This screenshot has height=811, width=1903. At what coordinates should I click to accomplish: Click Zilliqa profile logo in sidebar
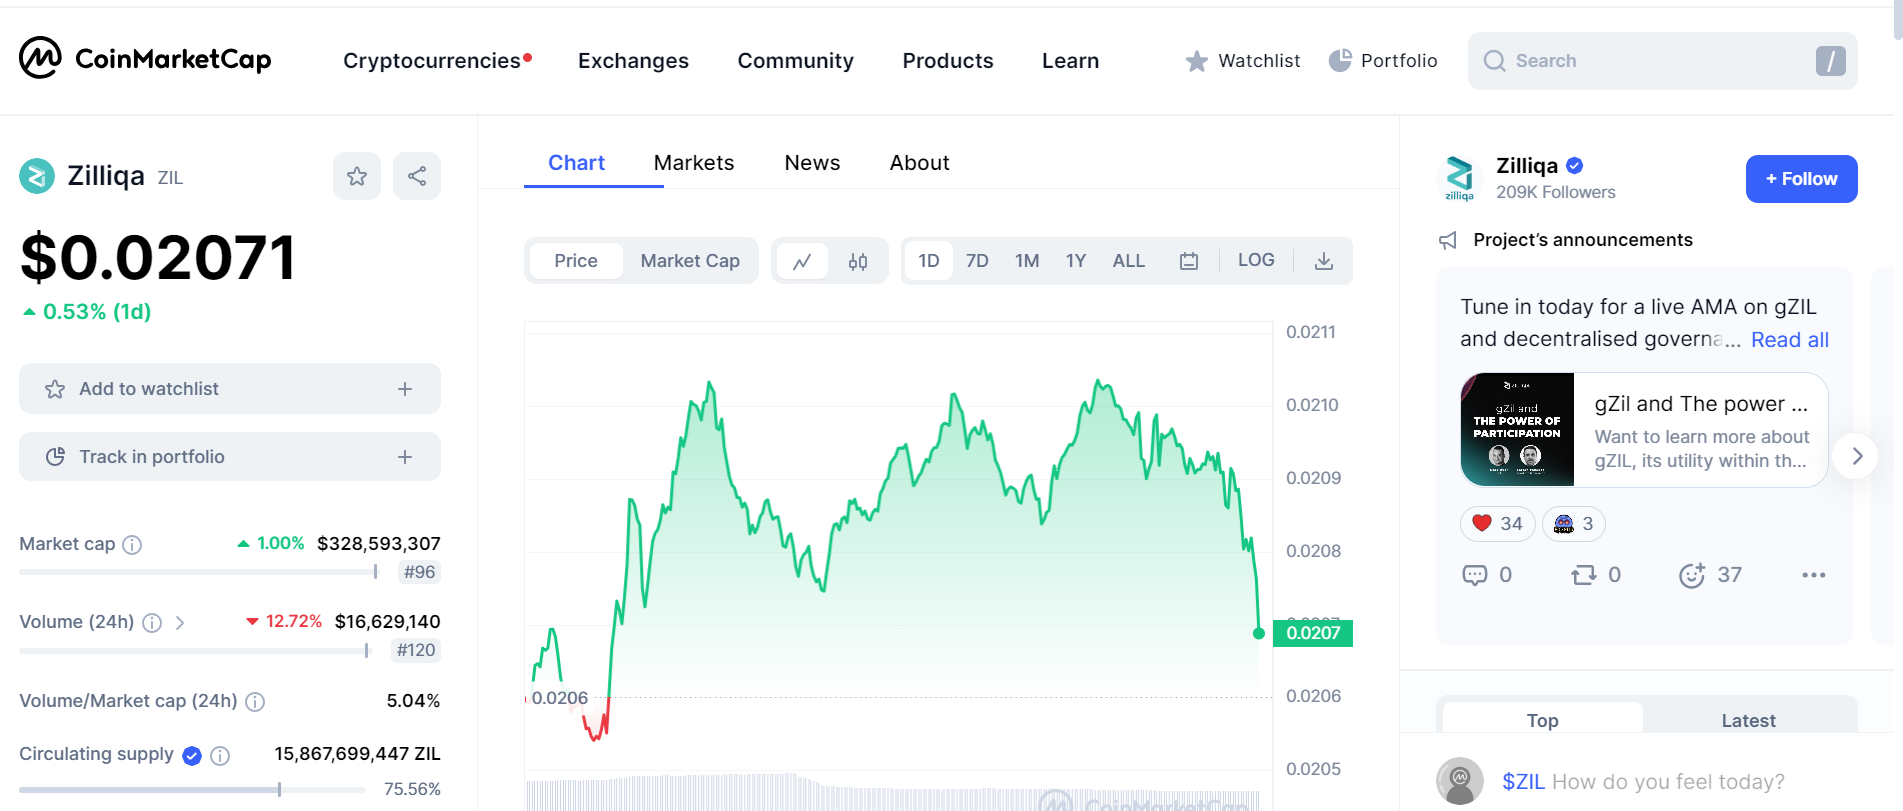click(x=1460, y=178)
